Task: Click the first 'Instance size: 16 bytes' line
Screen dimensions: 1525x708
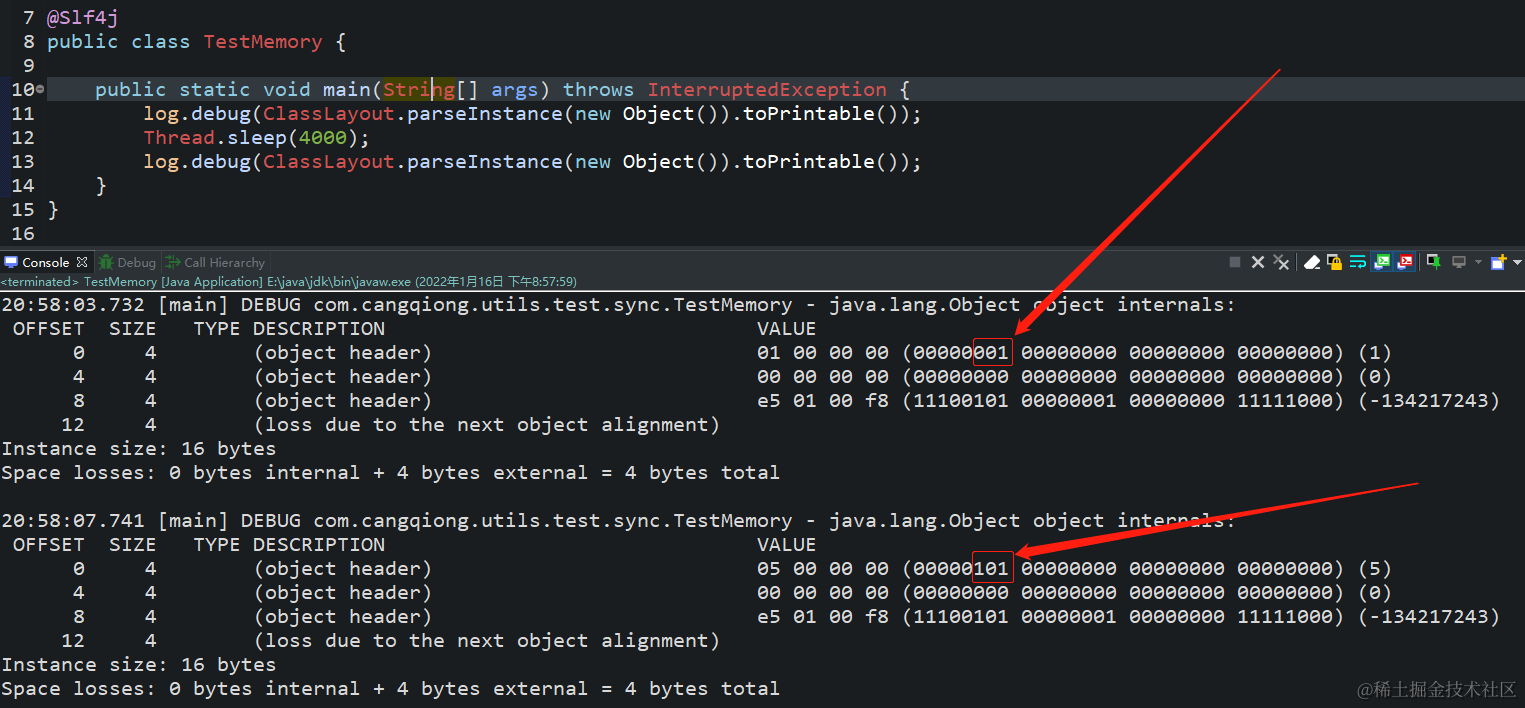Action: (139, 449)
